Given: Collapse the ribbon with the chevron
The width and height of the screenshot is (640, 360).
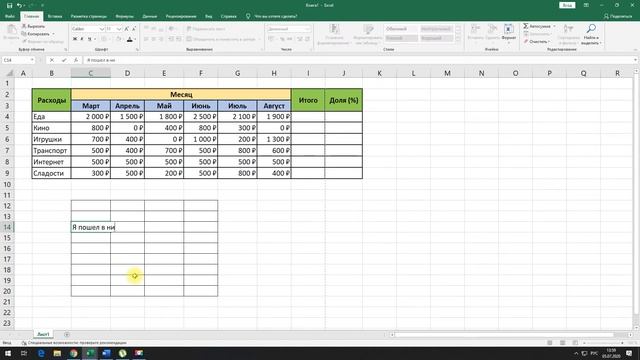Looking at the screenshot, I should click(636, 49).
